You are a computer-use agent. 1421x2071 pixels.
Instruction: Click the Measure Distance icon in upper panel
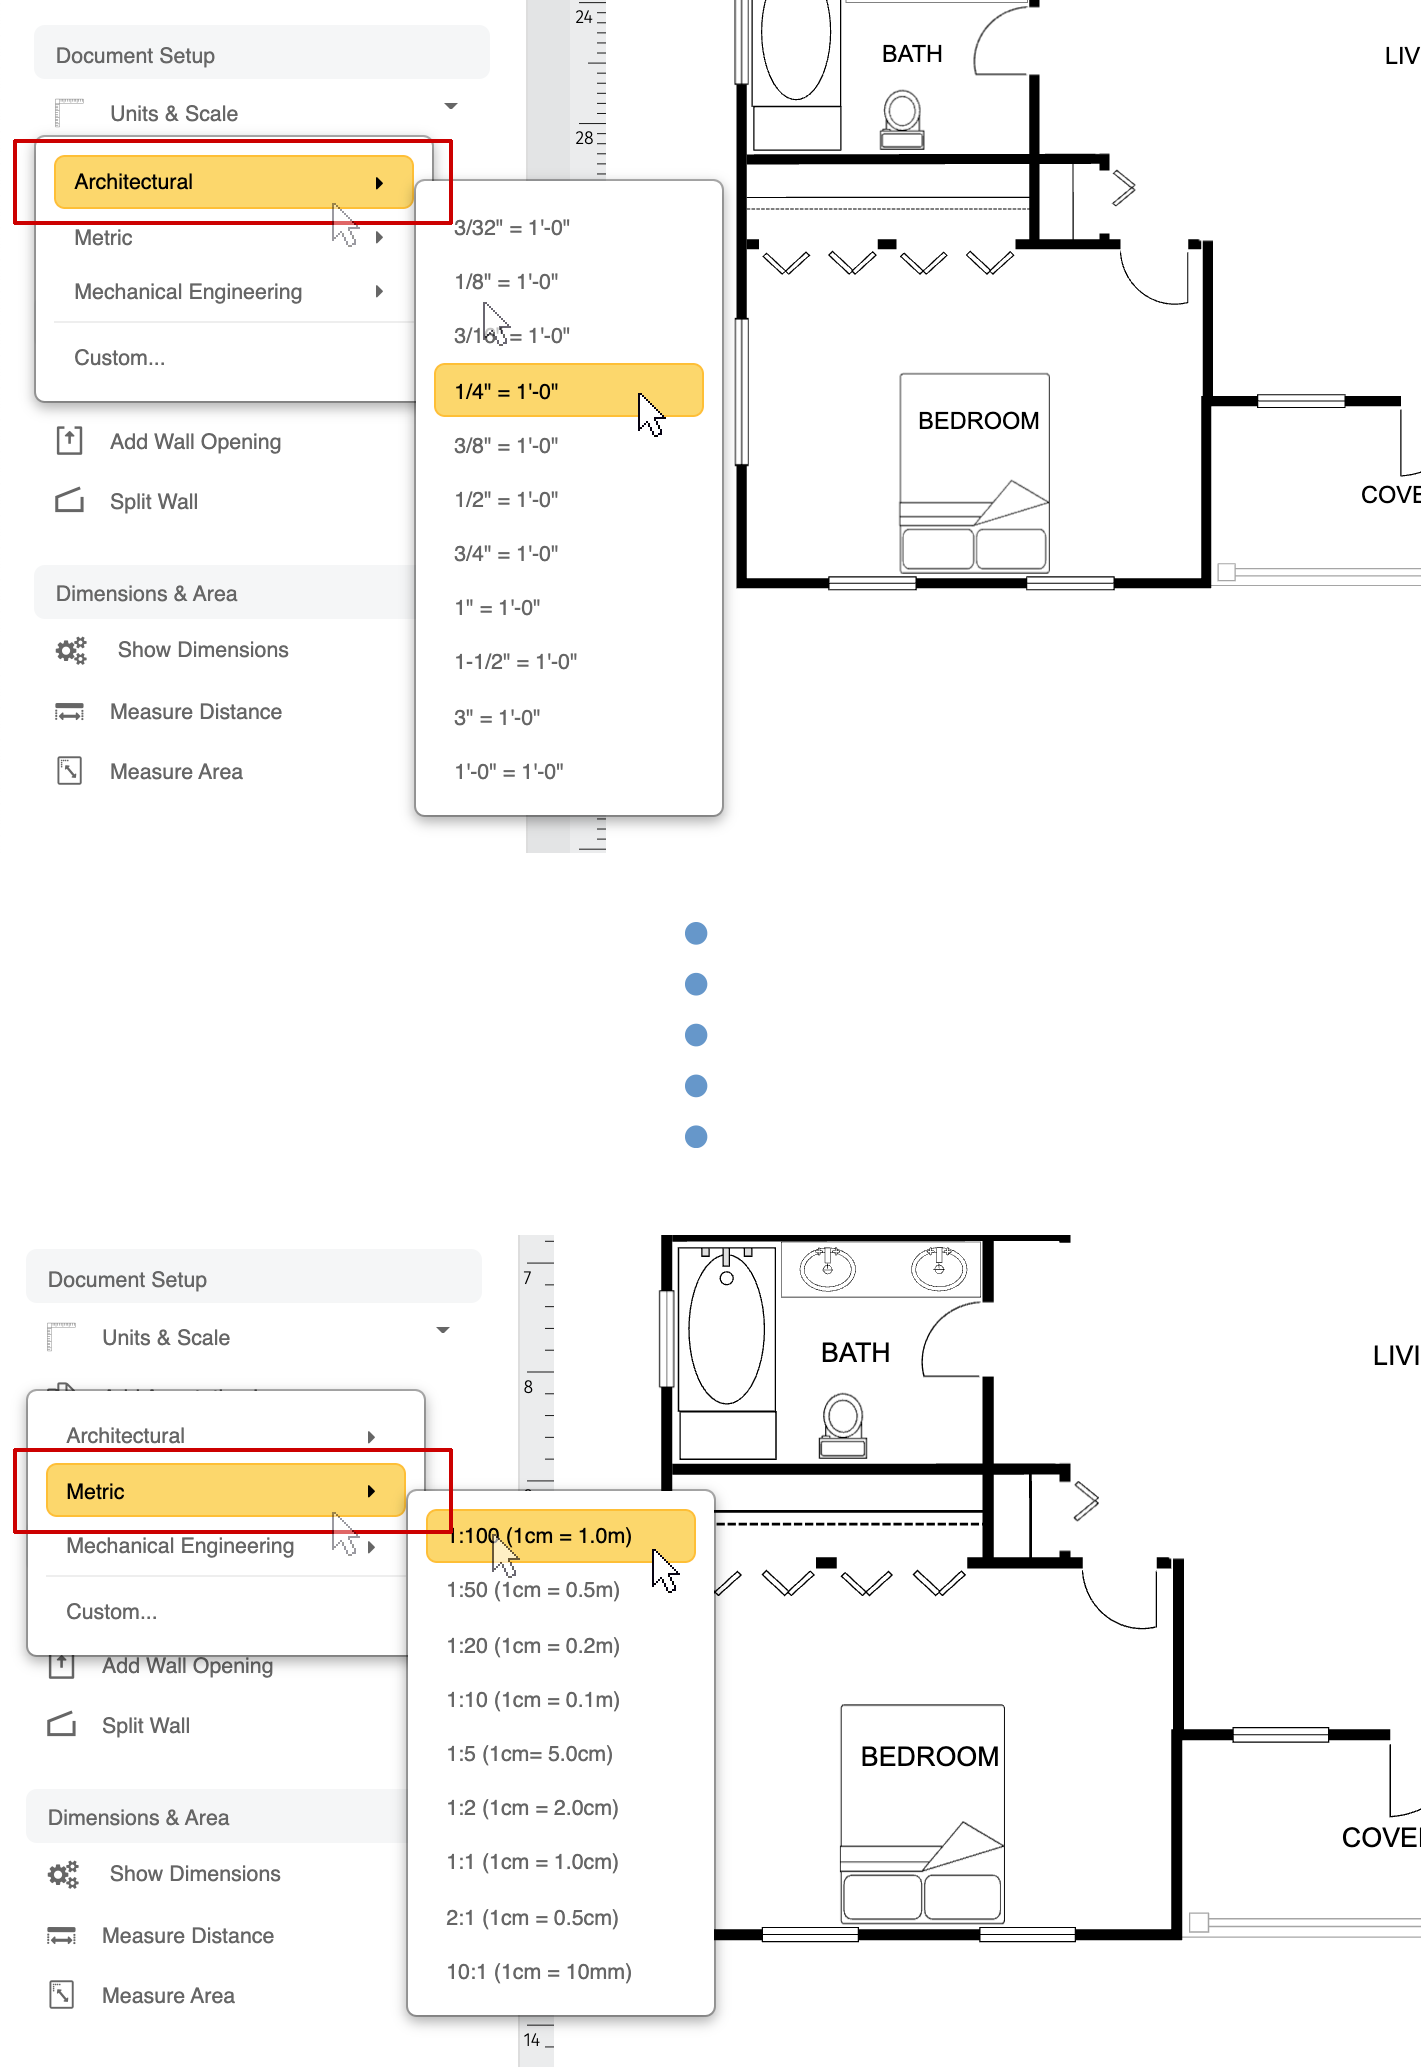point(69,712)
